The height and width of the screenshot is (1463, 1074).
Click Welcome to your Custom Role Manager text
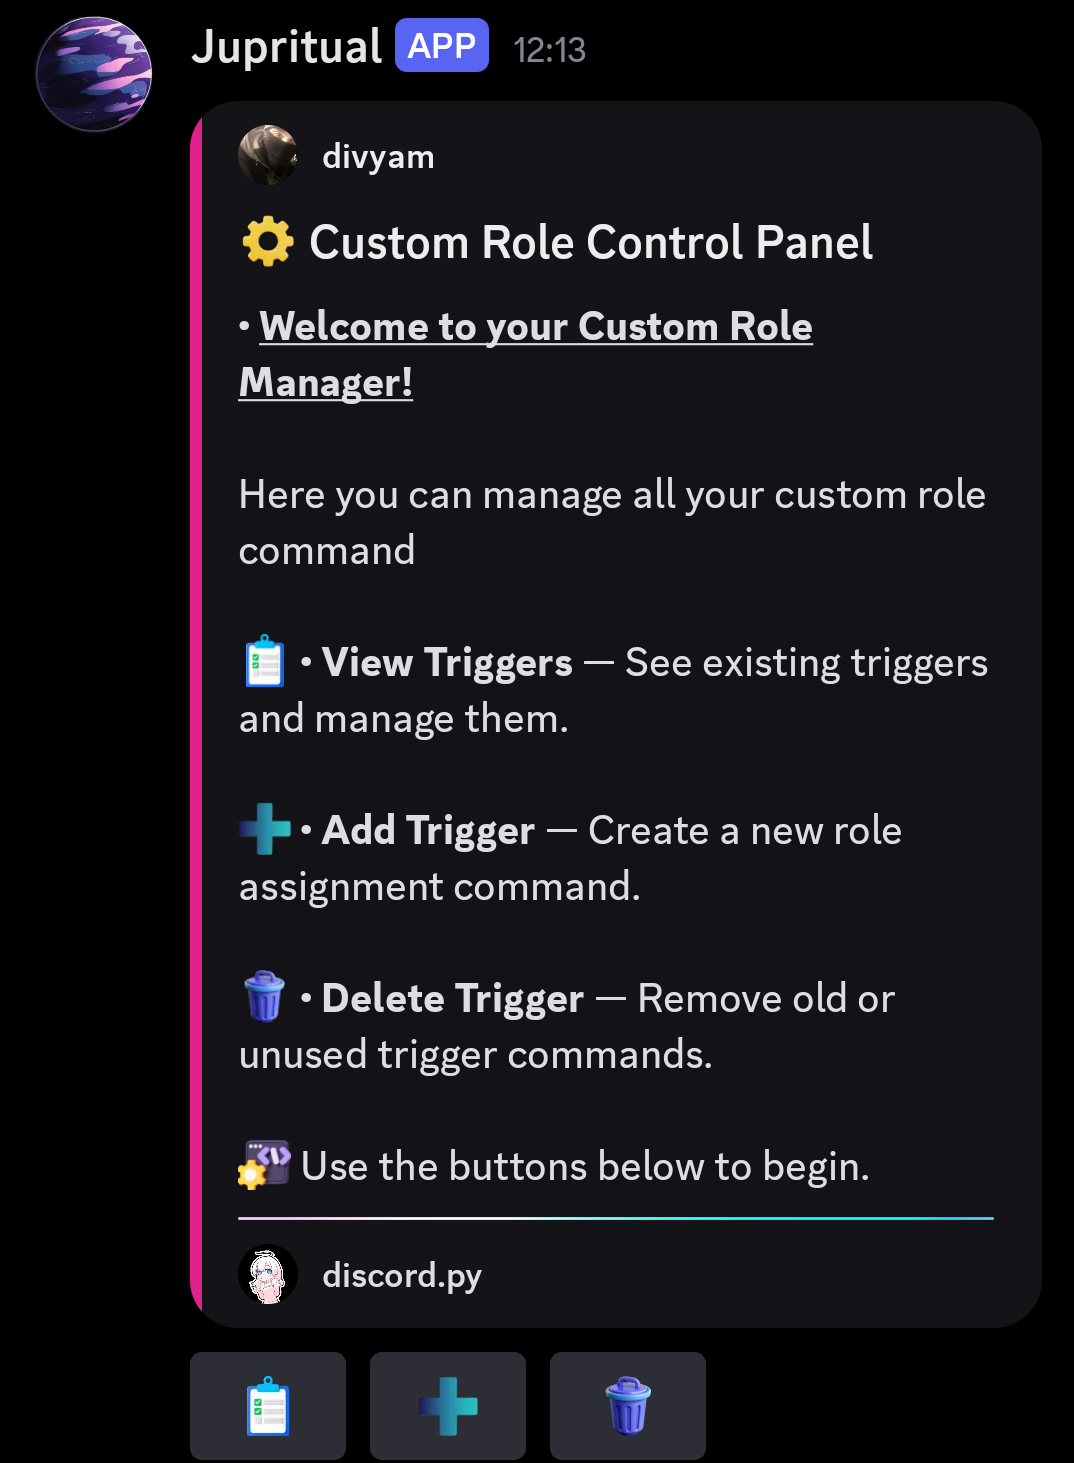pos(526,354)
